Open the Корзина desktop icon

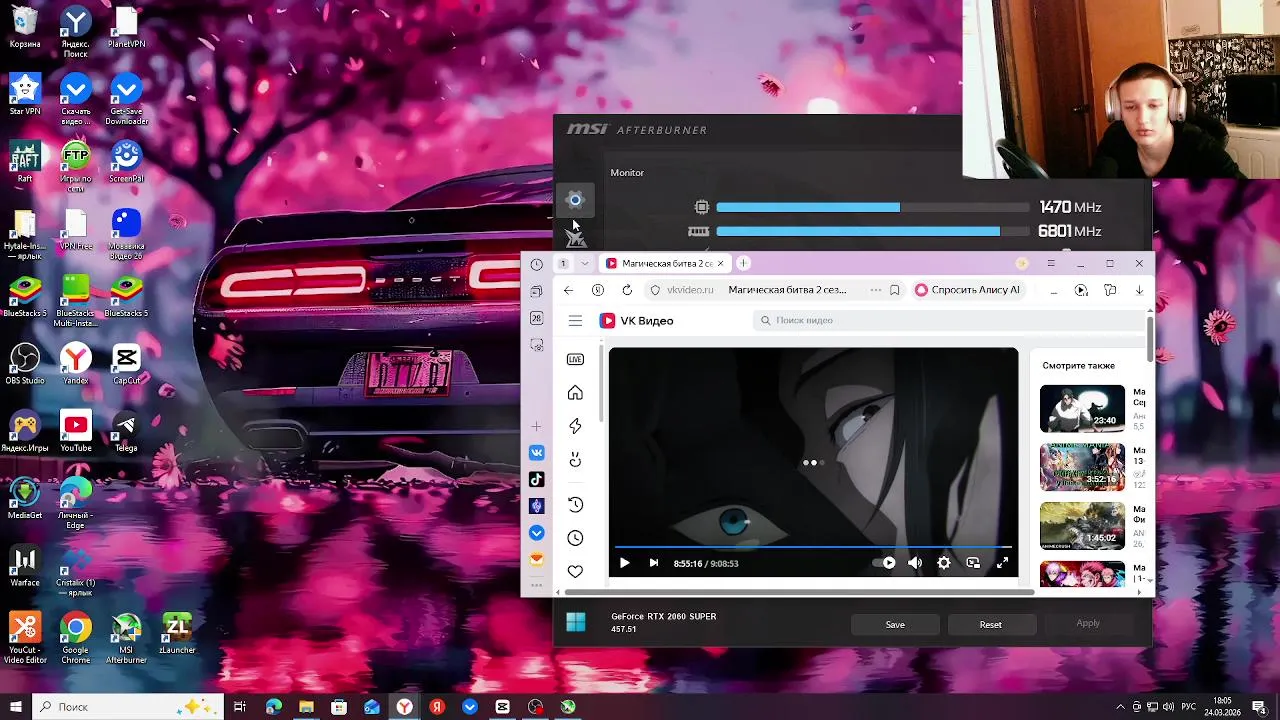coord(25,28)
